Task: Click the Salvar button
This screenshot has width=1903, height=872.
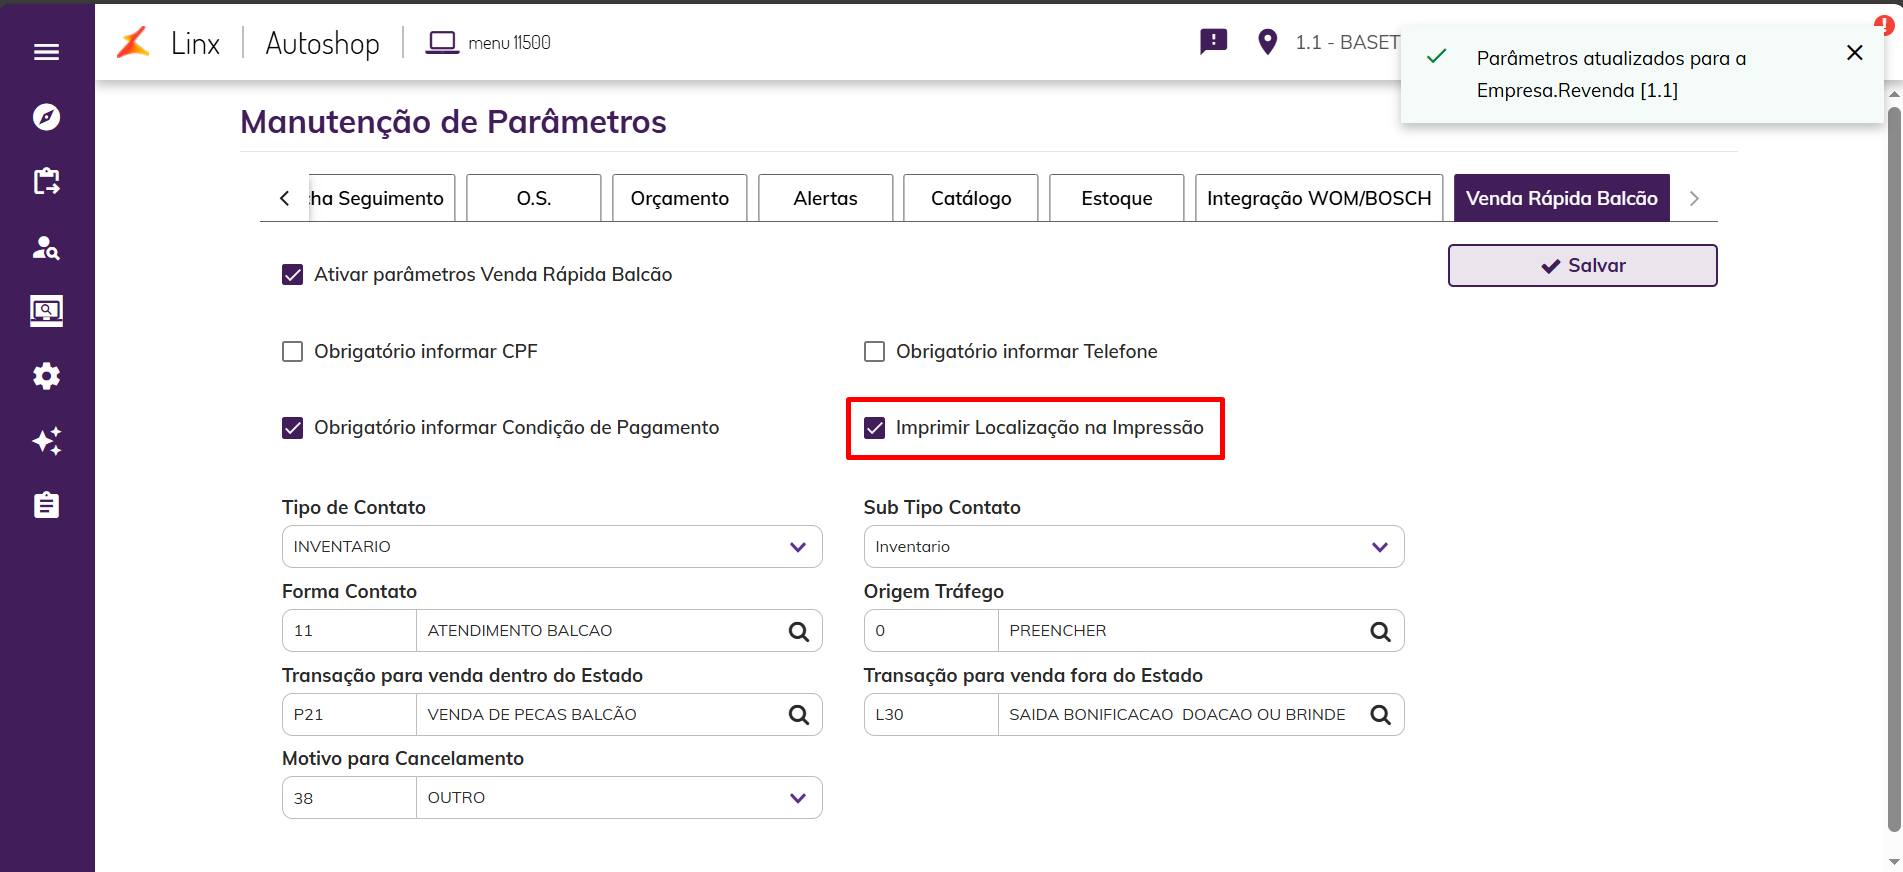Action: 1582,266
